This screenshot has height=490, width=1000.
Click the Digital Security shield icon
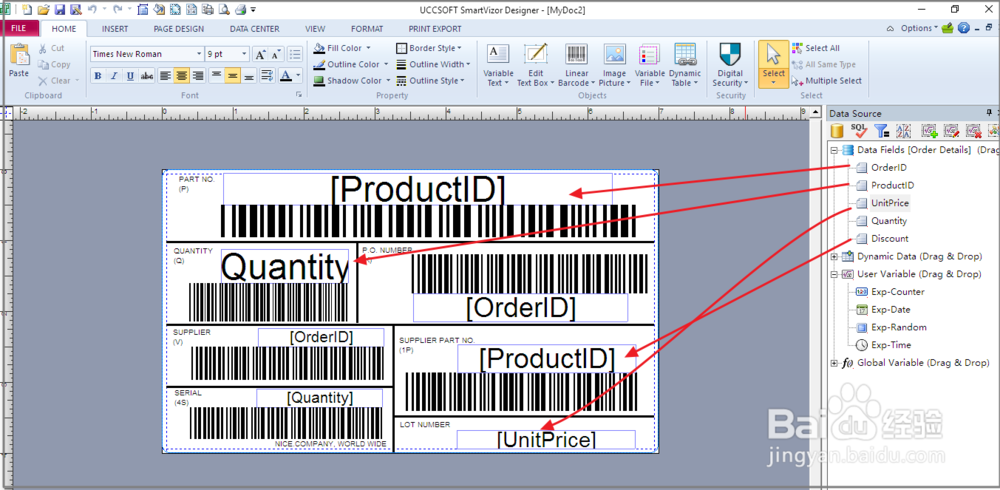point(730,54)
